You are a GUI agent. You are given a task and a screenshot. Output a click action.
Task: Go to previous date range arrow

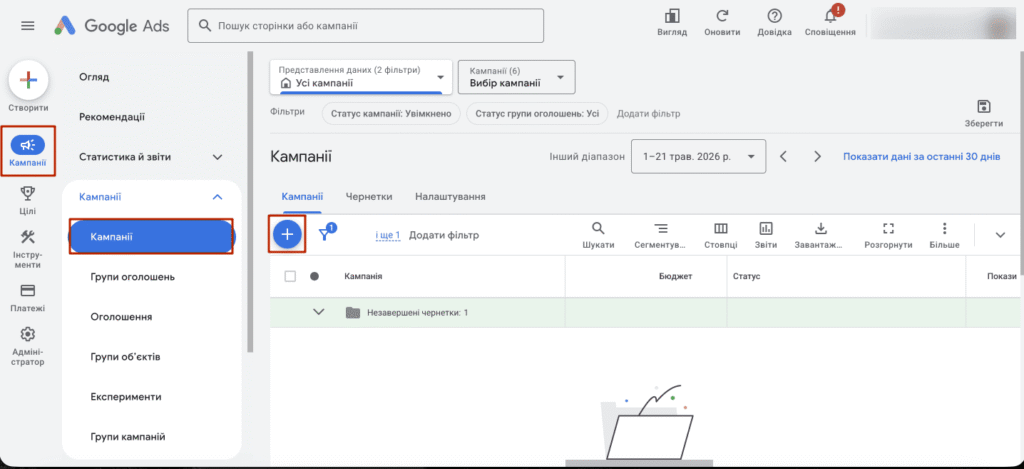pos(784,157)
